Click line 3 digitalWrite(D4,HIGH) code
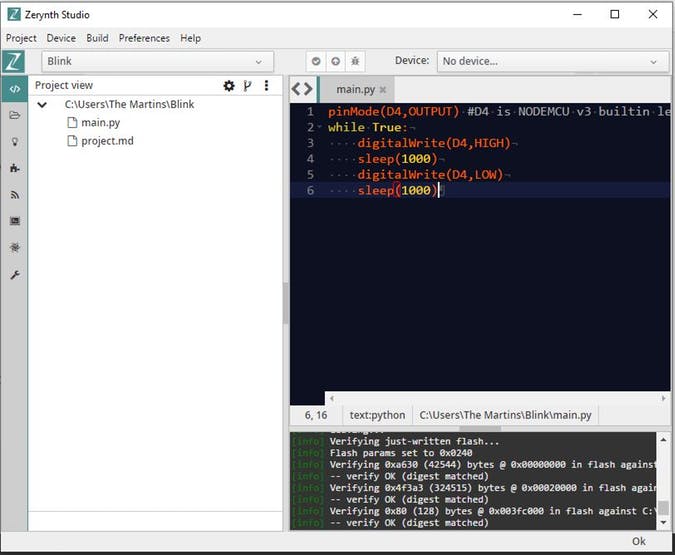This screenshot has width=675, height=555. pyautogui.click(x=434, y=143)
